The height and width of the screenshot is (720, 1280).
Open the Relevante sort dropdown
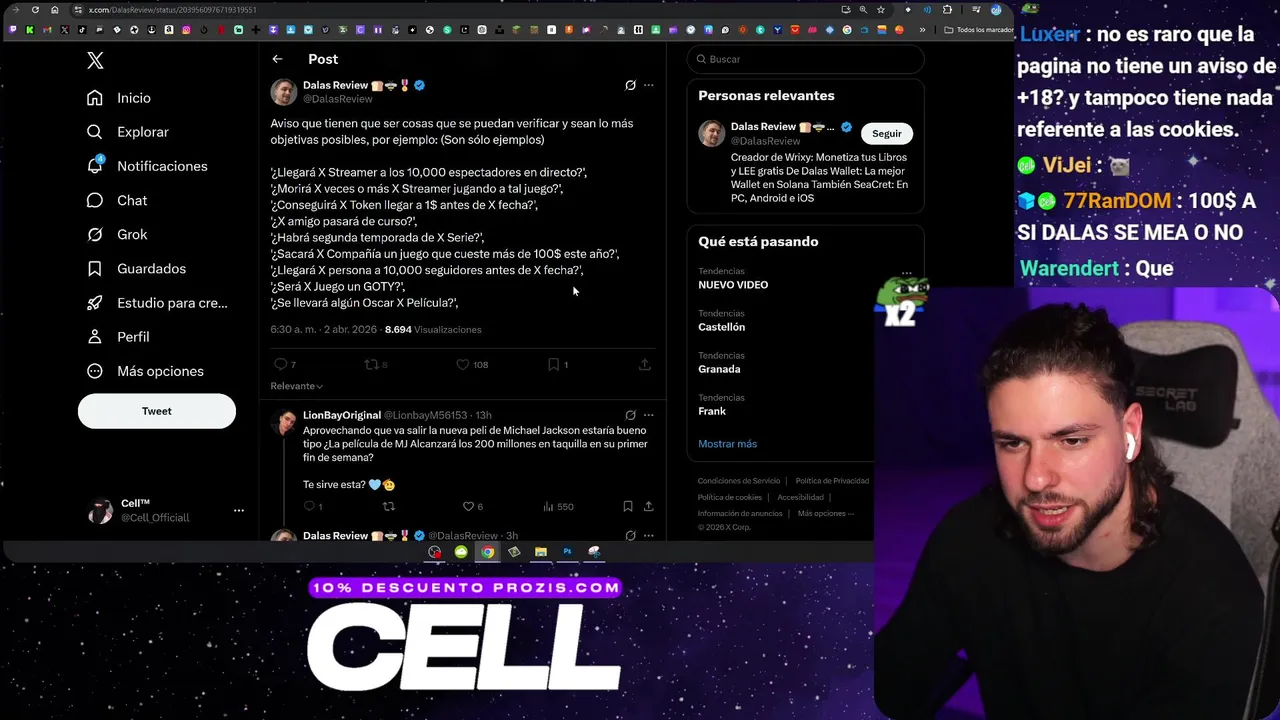tap(296, 386)
